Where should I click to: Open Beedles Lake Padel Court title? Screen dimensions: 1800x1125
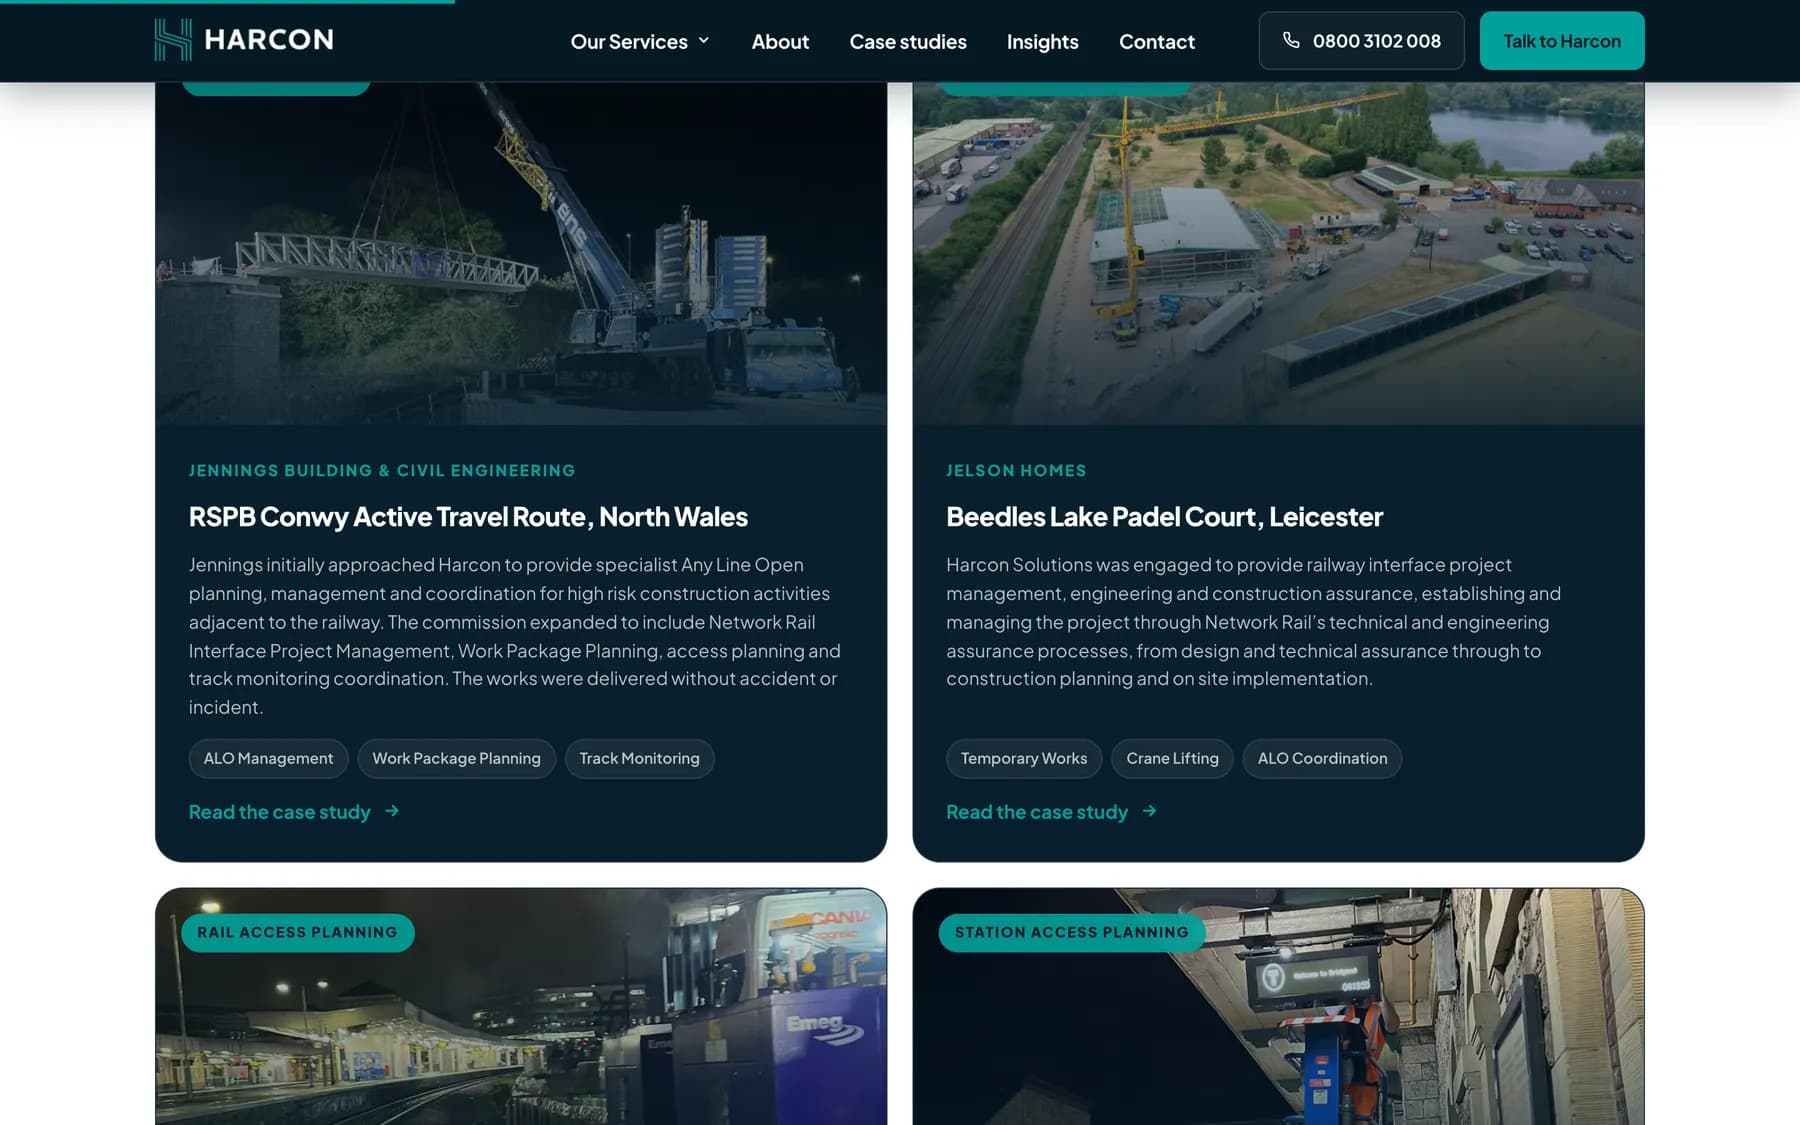(1164, 517)
